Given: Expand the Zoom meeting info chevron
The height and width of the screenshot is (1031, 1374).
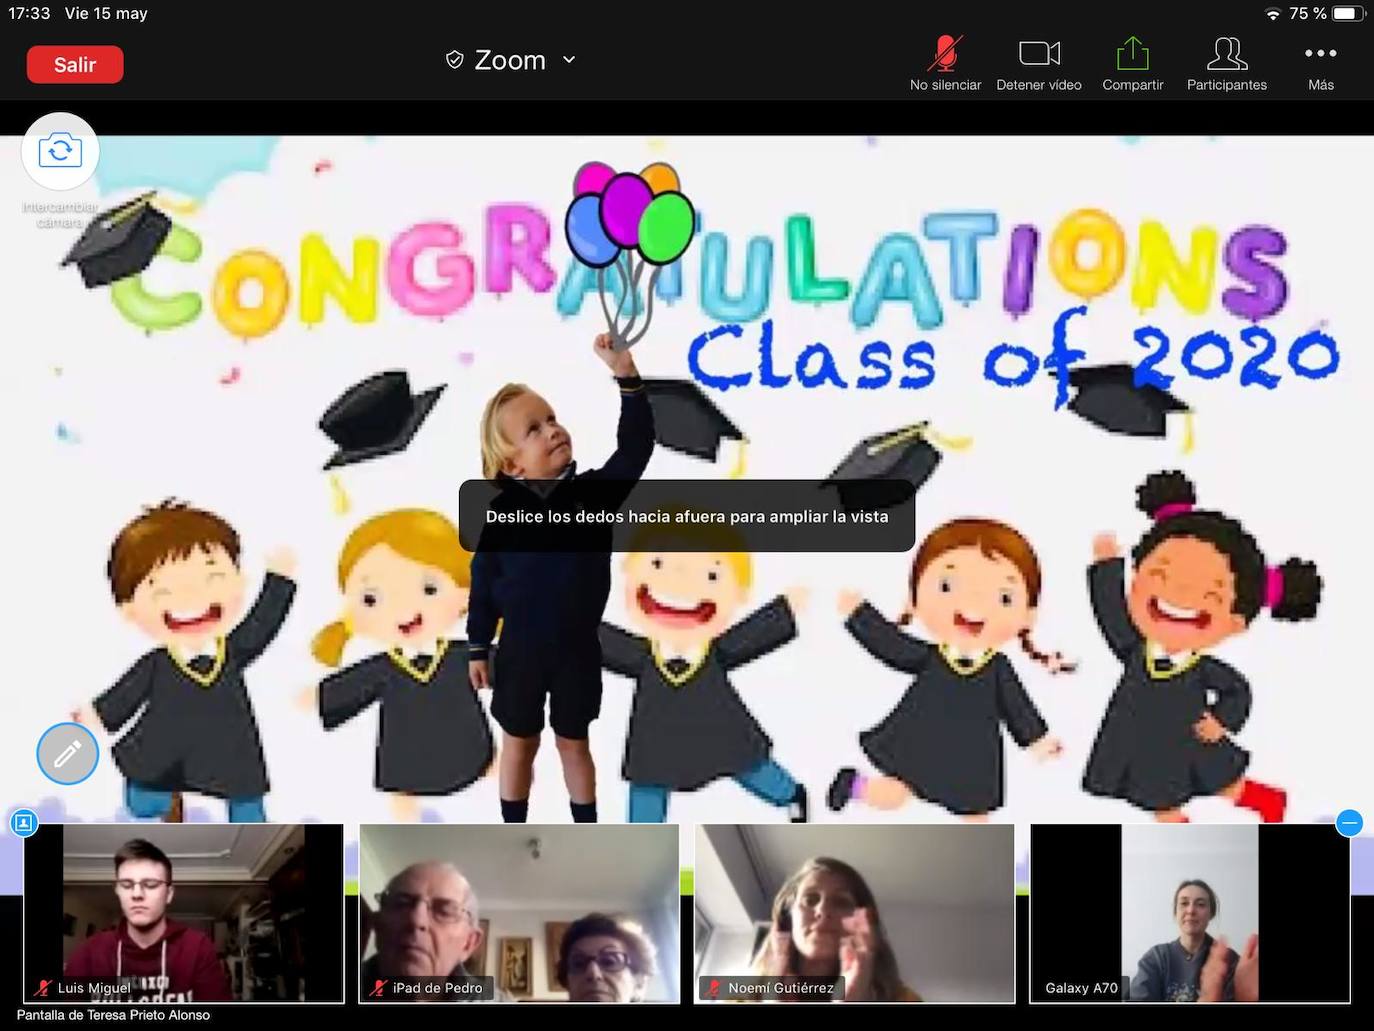Looking at the screenshot, I should 569,60.
